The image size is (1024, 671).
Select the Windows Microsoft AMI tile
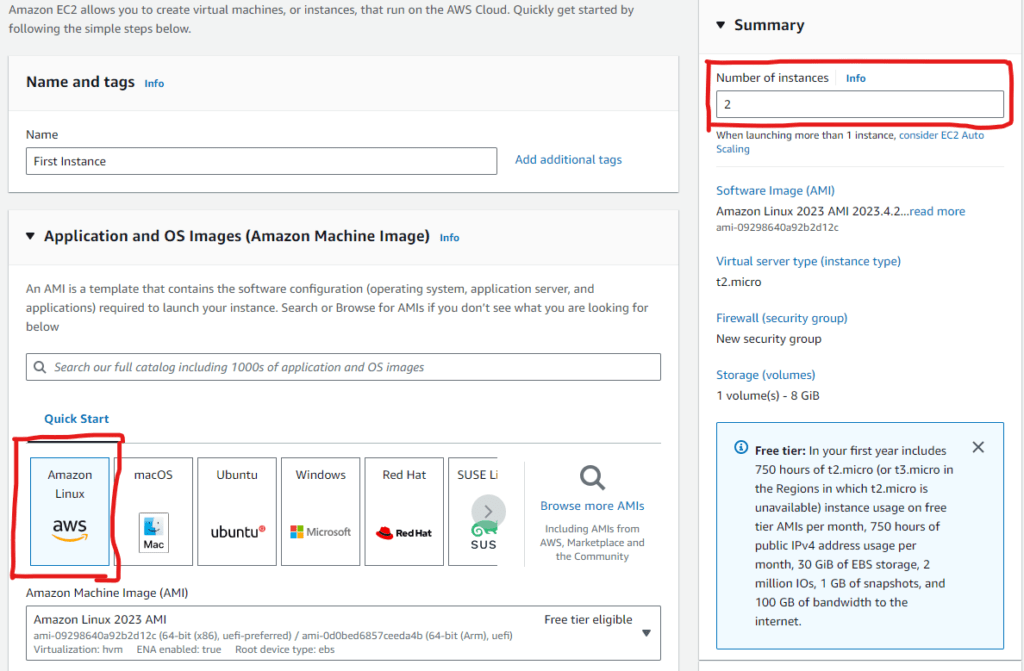[321, 511]
